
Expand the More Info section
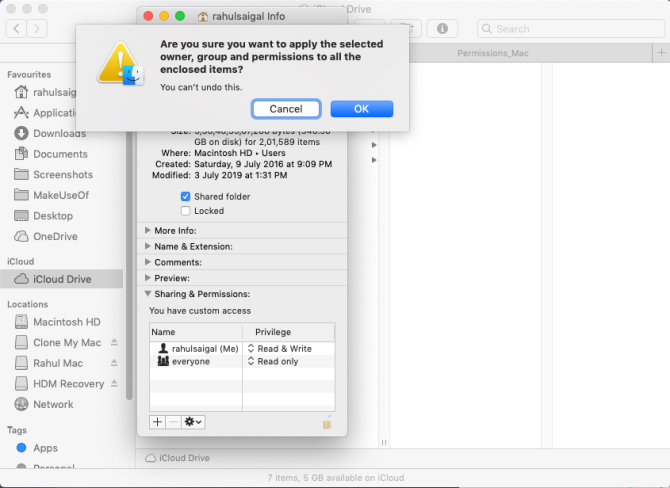click(x=148, y=231)
